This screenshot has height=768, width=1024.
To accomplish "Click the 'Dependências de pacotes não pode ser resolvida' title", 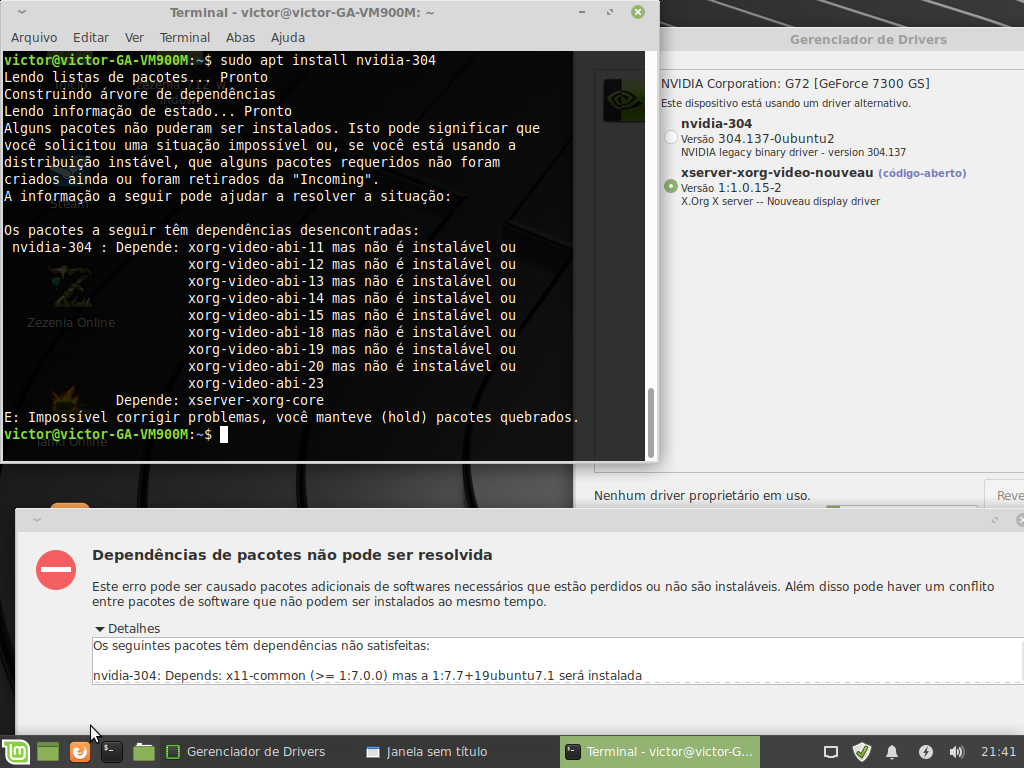I will 292,555.
